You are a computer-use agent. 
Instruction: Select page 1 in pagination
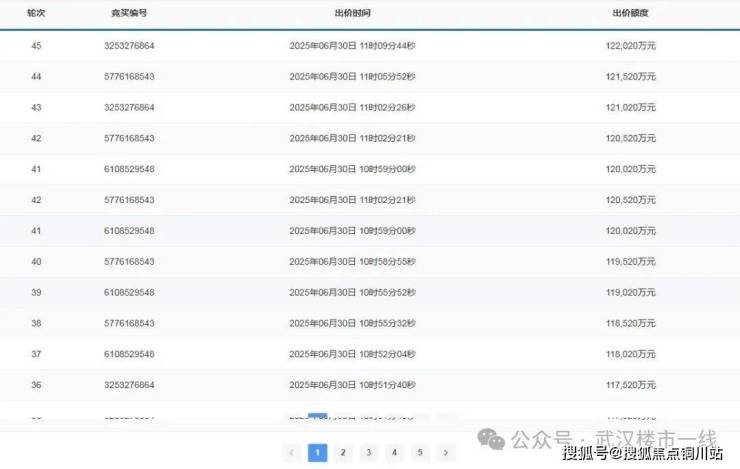(317, 453)
